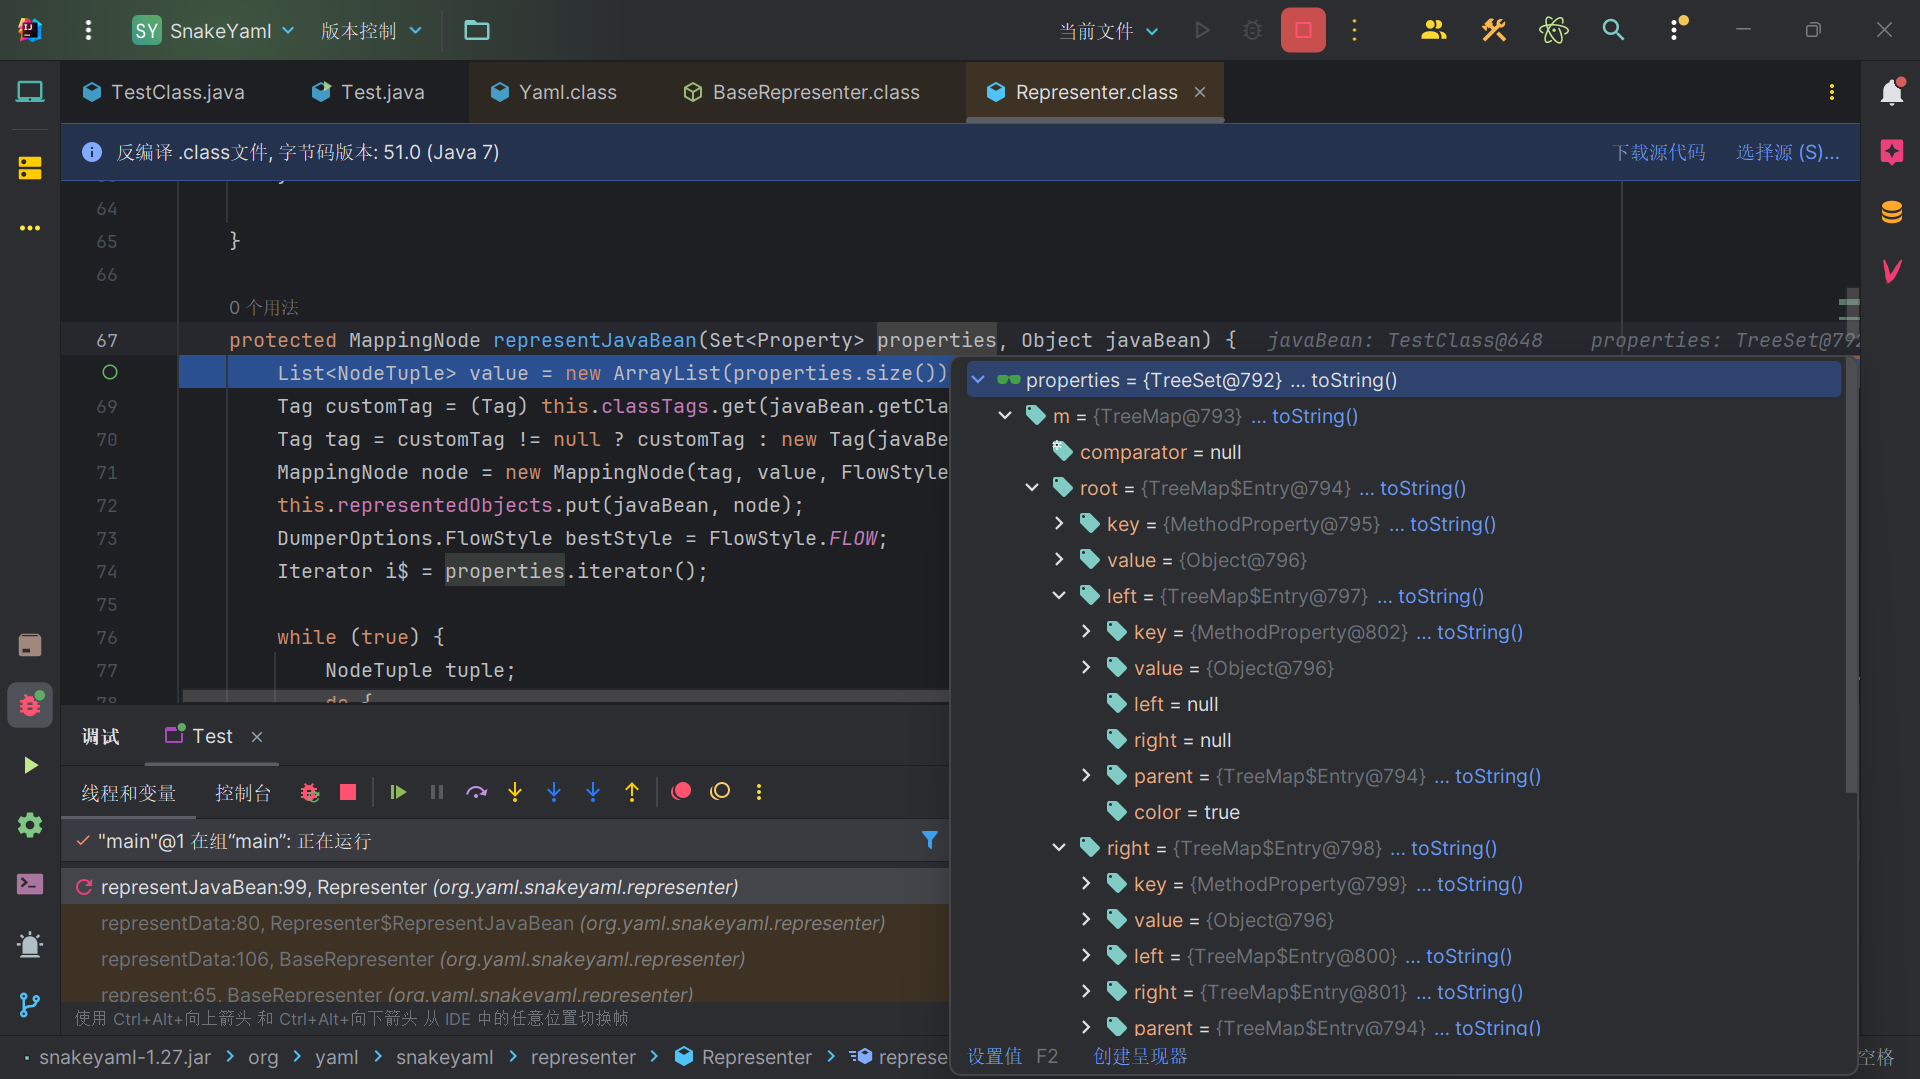Click snakeyaml-1.27.jar breadcrumb
This screenshot has height=1079, width=1920.
[124, 1057]
